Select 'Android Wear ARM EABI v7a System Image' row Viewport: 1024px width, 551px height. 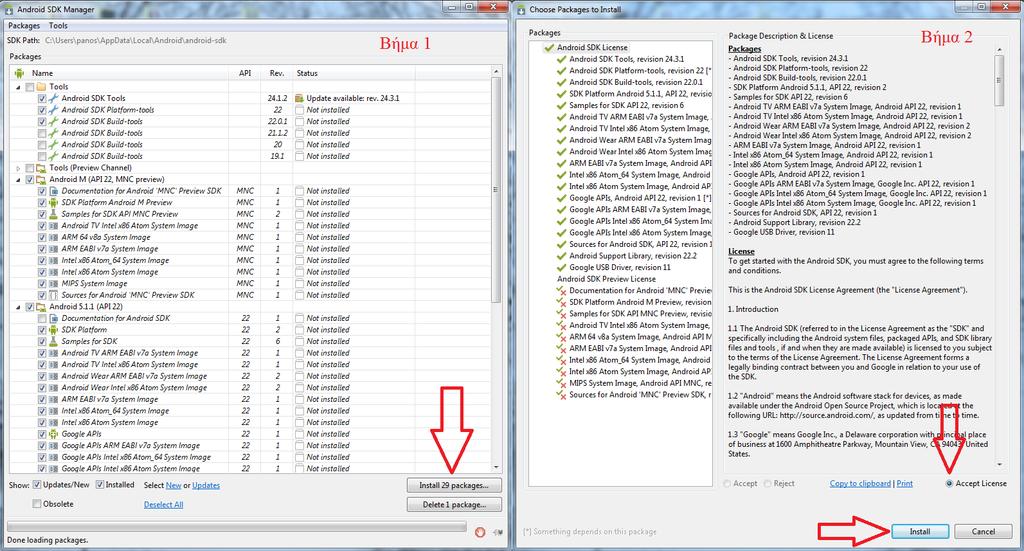click(134, 377)
